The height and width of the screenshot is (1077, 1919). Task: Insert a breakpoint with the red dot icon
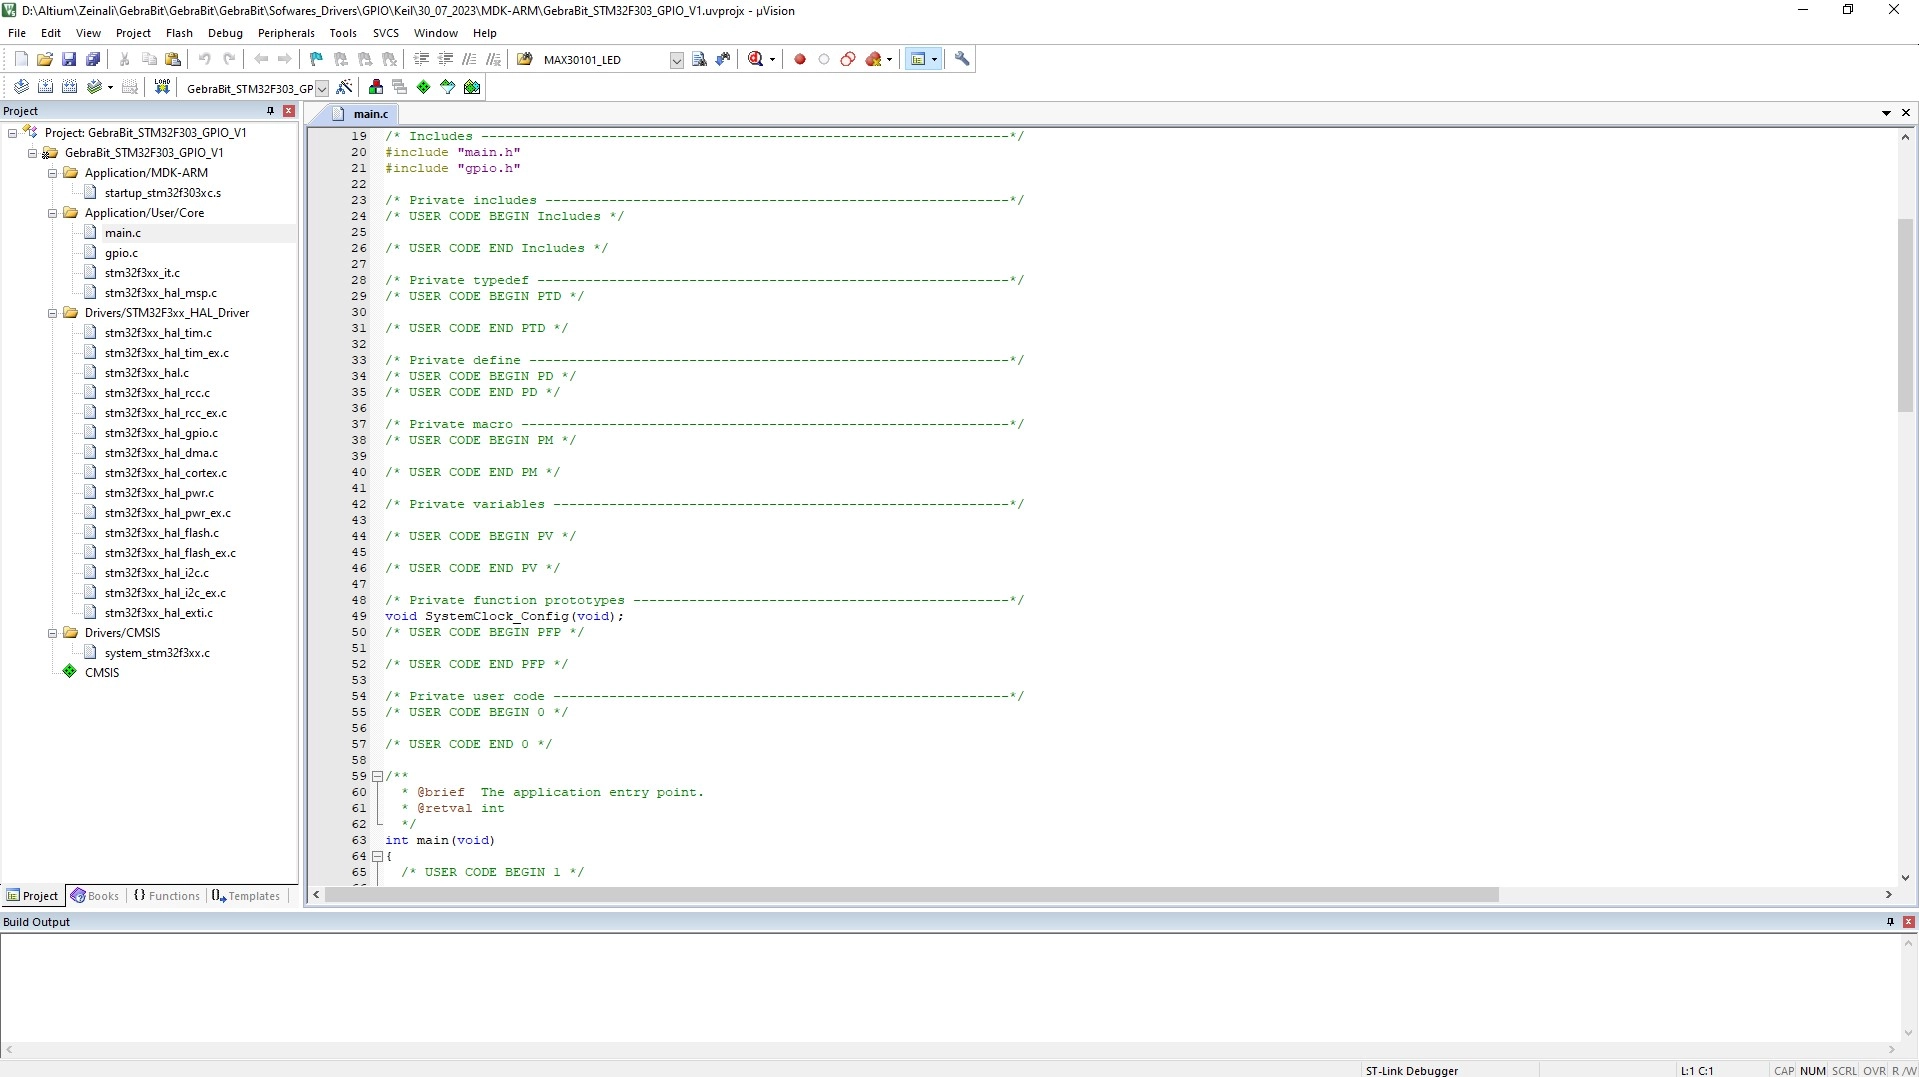[800, 59]
